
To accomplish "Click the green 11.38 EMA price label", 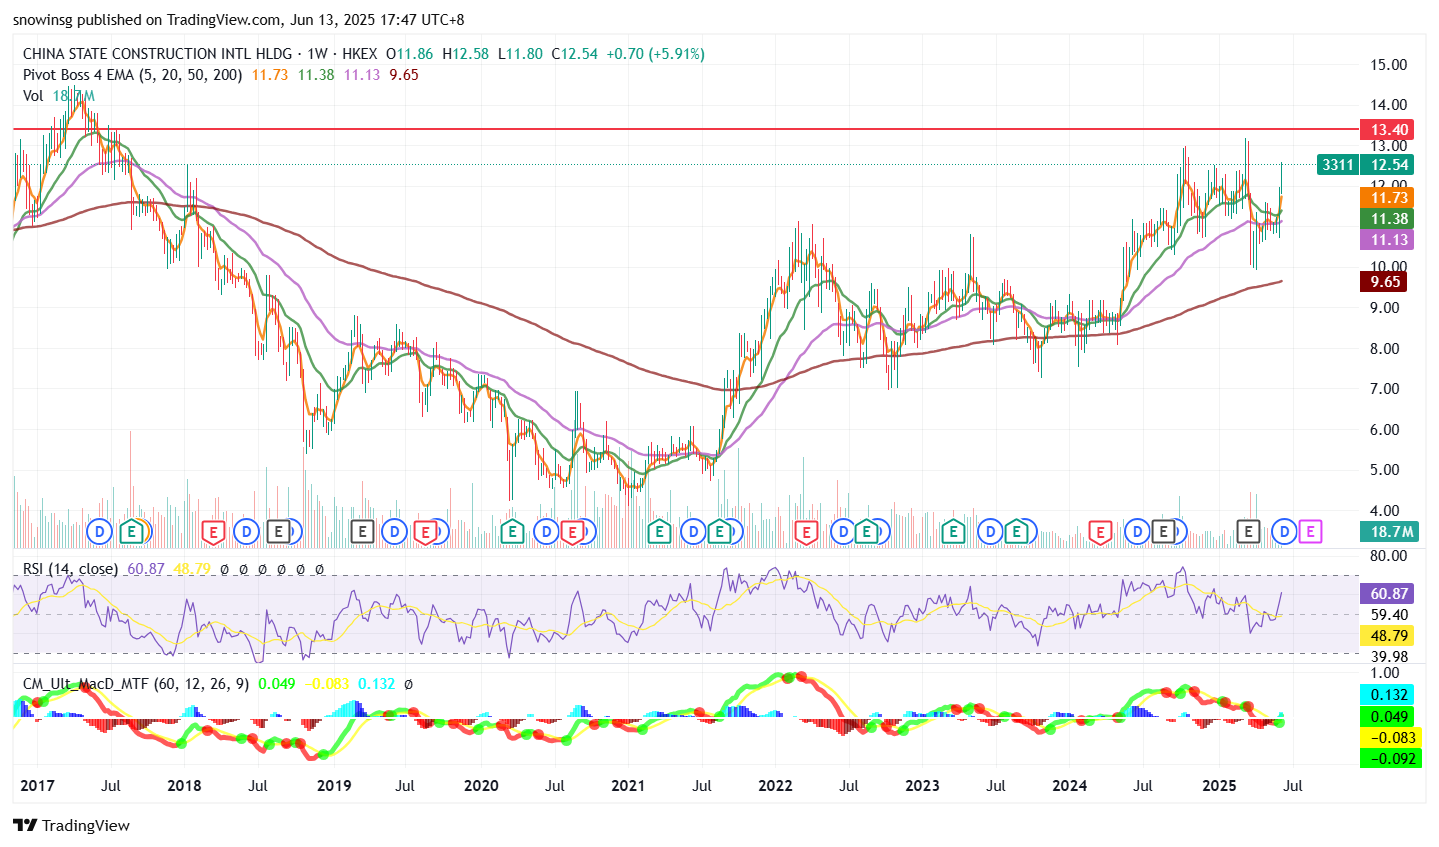I will tap(1389, 219).
